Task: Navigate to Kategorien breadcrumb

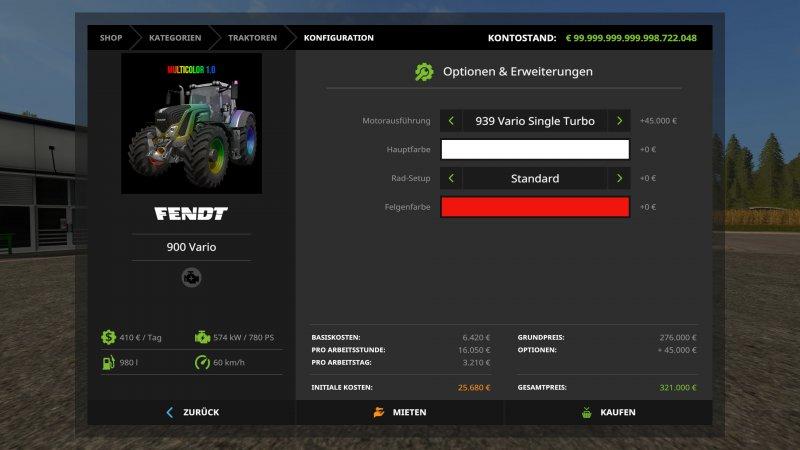Action: click(175, 38)
